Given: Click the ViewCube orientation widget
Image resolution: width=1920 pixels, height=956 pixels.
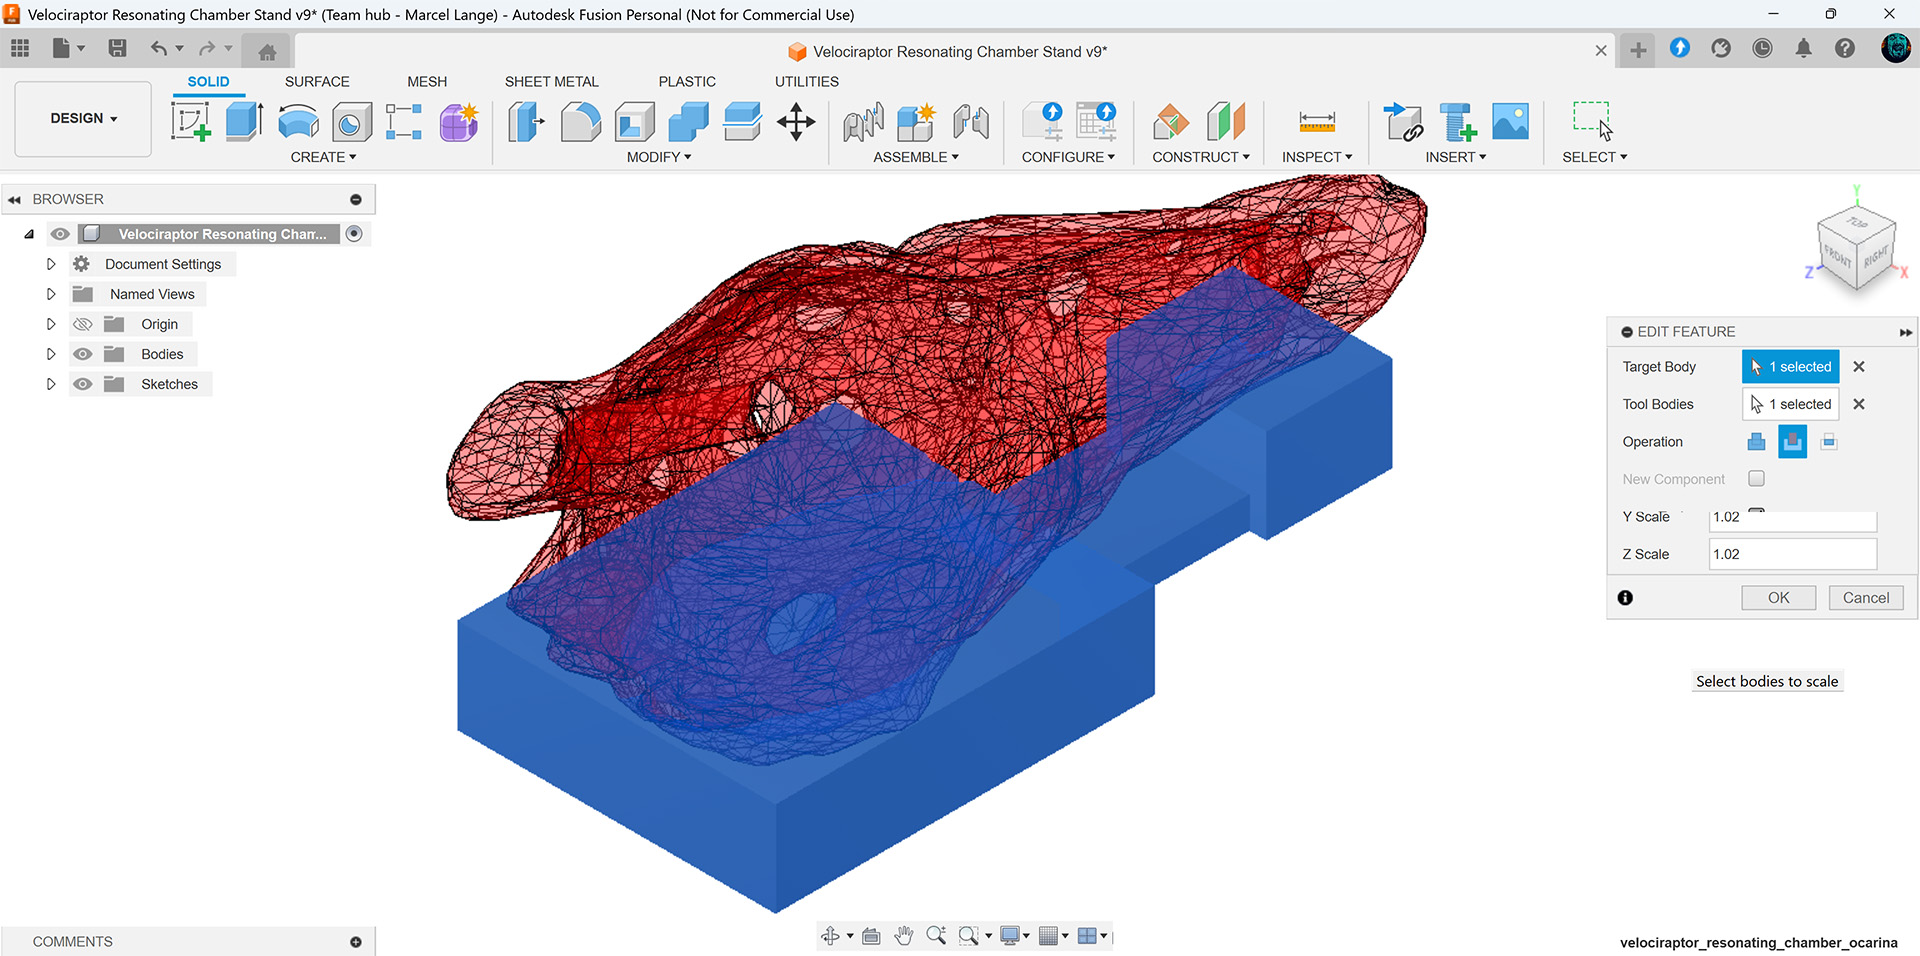Looking at the screenshot, I should pos(1856,249).
